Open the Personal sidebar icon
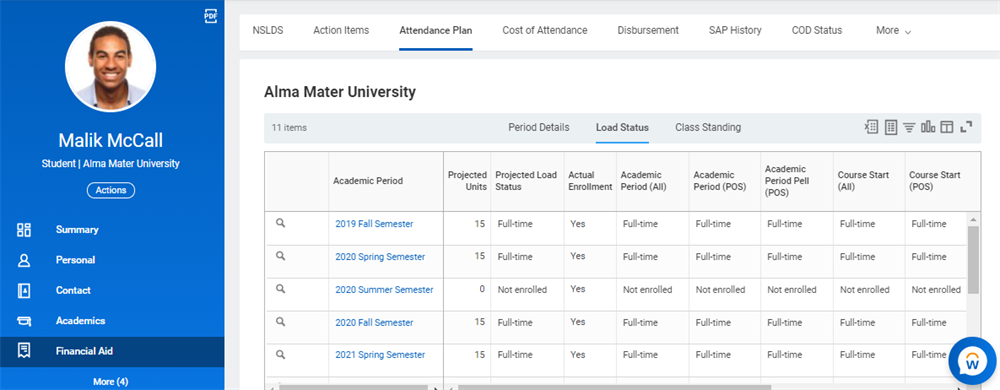 [x=24, y=260]
